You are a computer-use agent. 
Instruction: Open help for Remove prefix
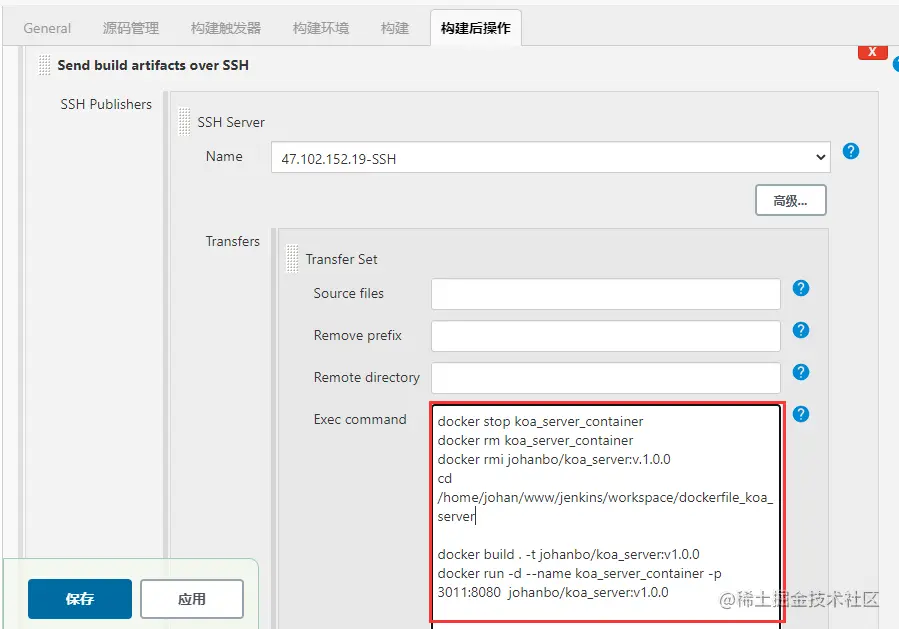tap(799, 330)
